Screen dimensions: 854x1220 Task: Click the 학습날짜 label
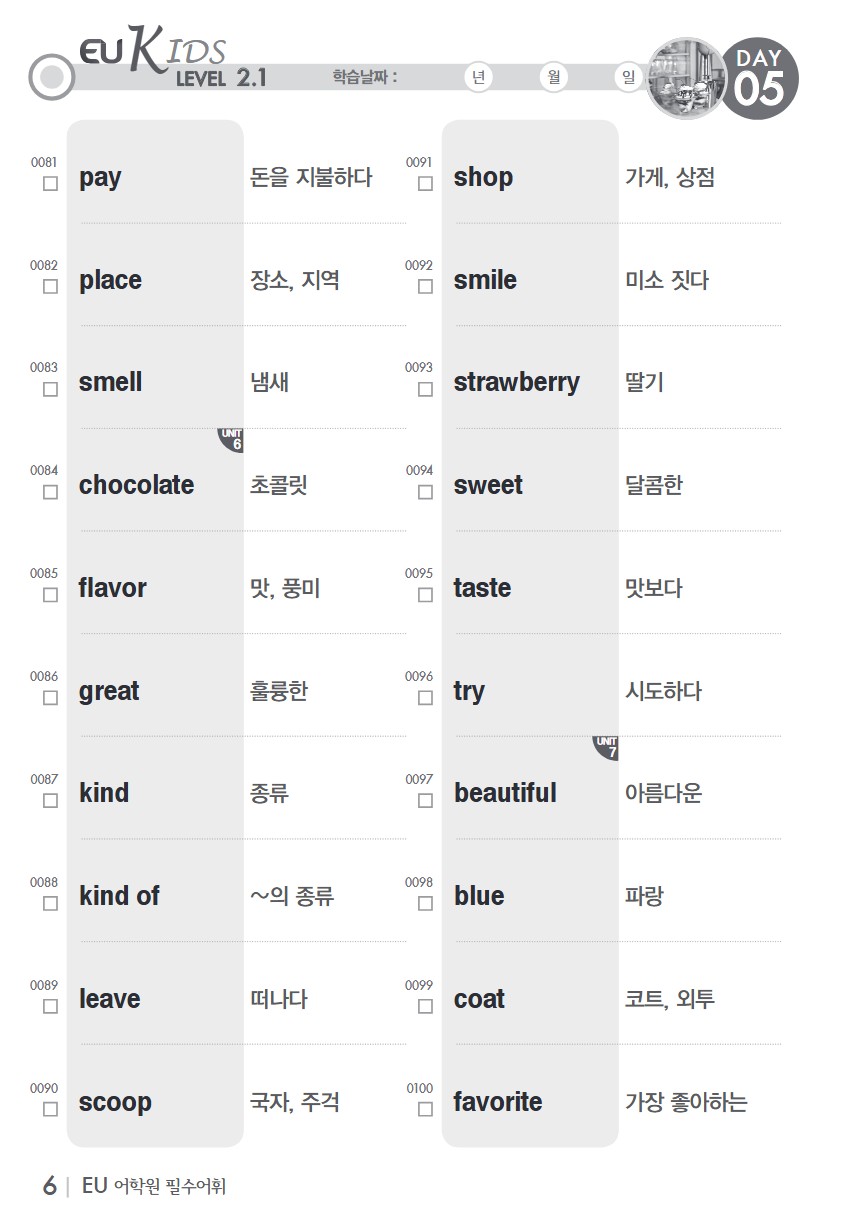[x=365, y=77]
